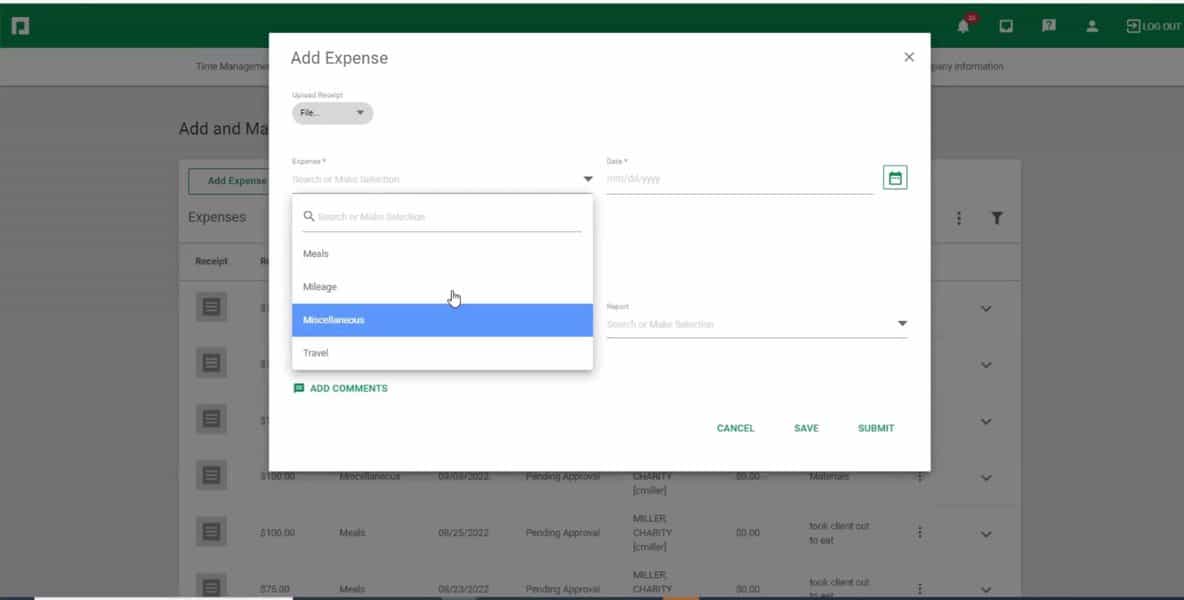Click the fullscreen icon in the top bar
Screen dimensions: 1184x600
[1005, 25]
